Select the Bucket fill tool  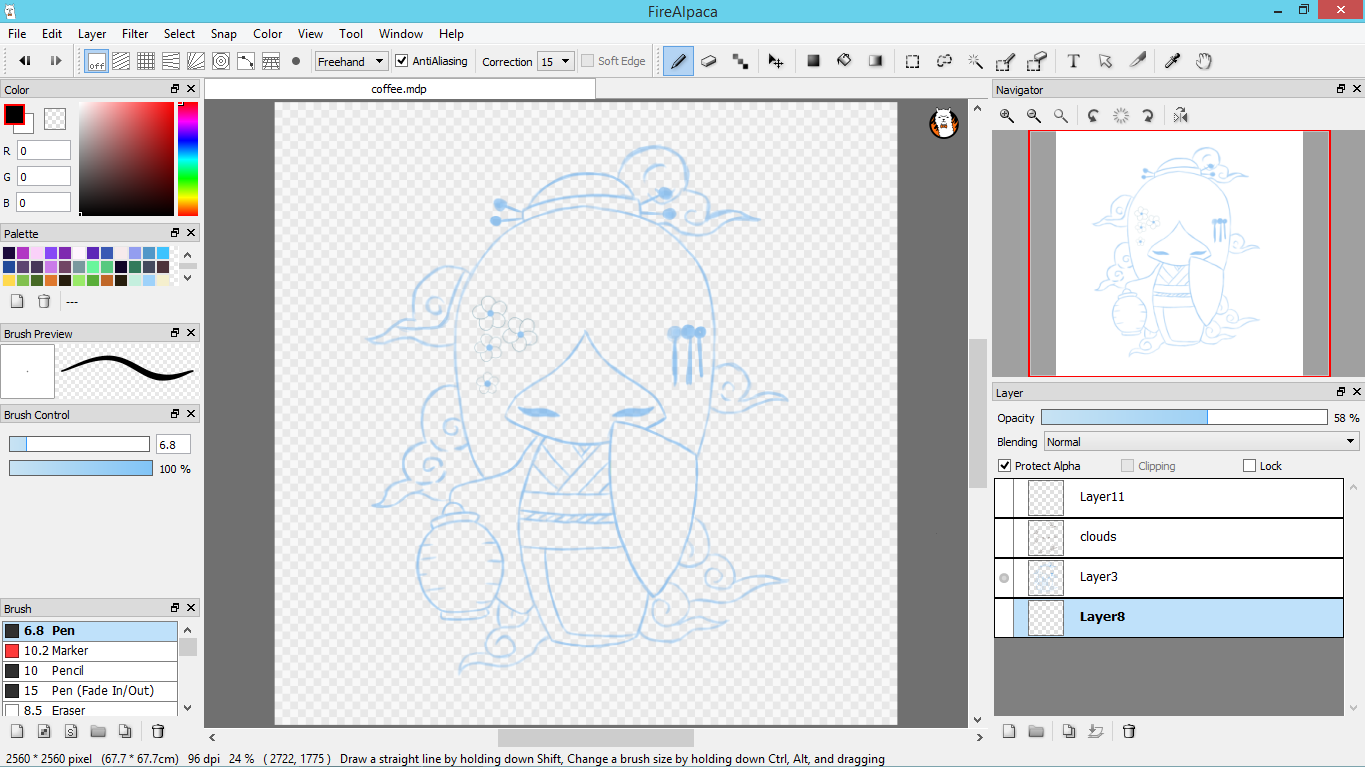(x=844, y=61)
